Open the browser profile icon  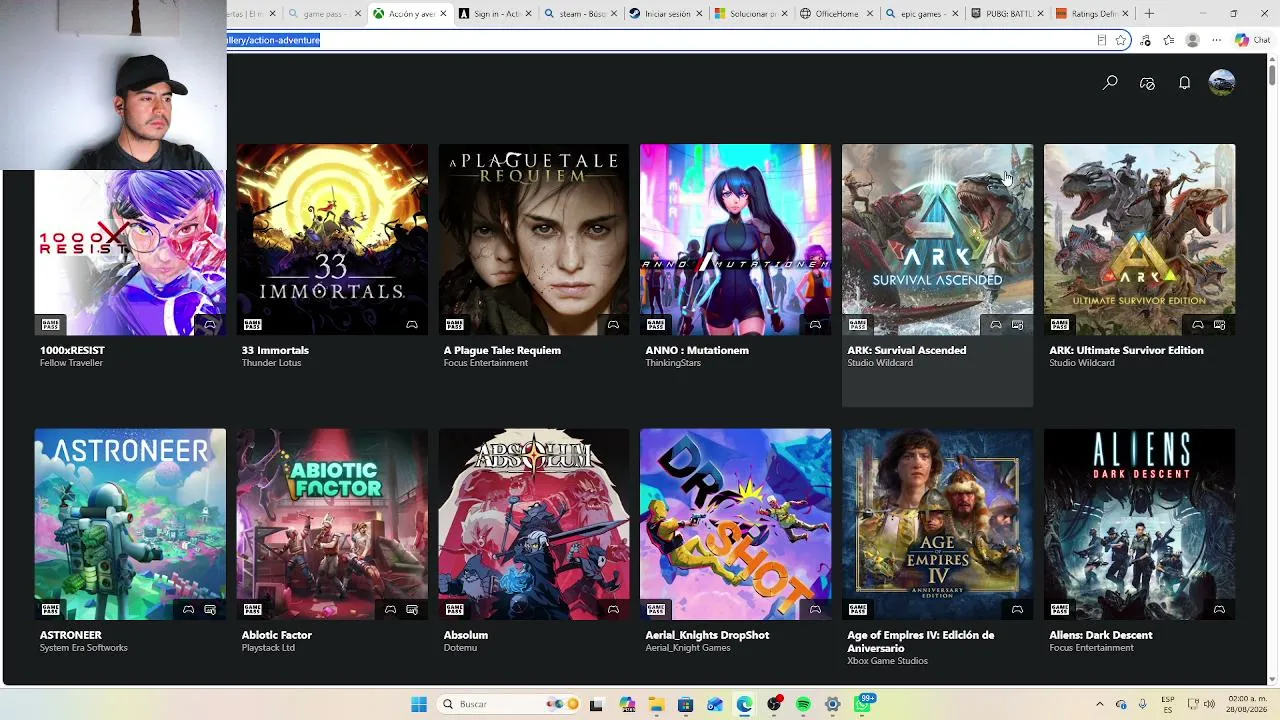tap(1192, 40)
